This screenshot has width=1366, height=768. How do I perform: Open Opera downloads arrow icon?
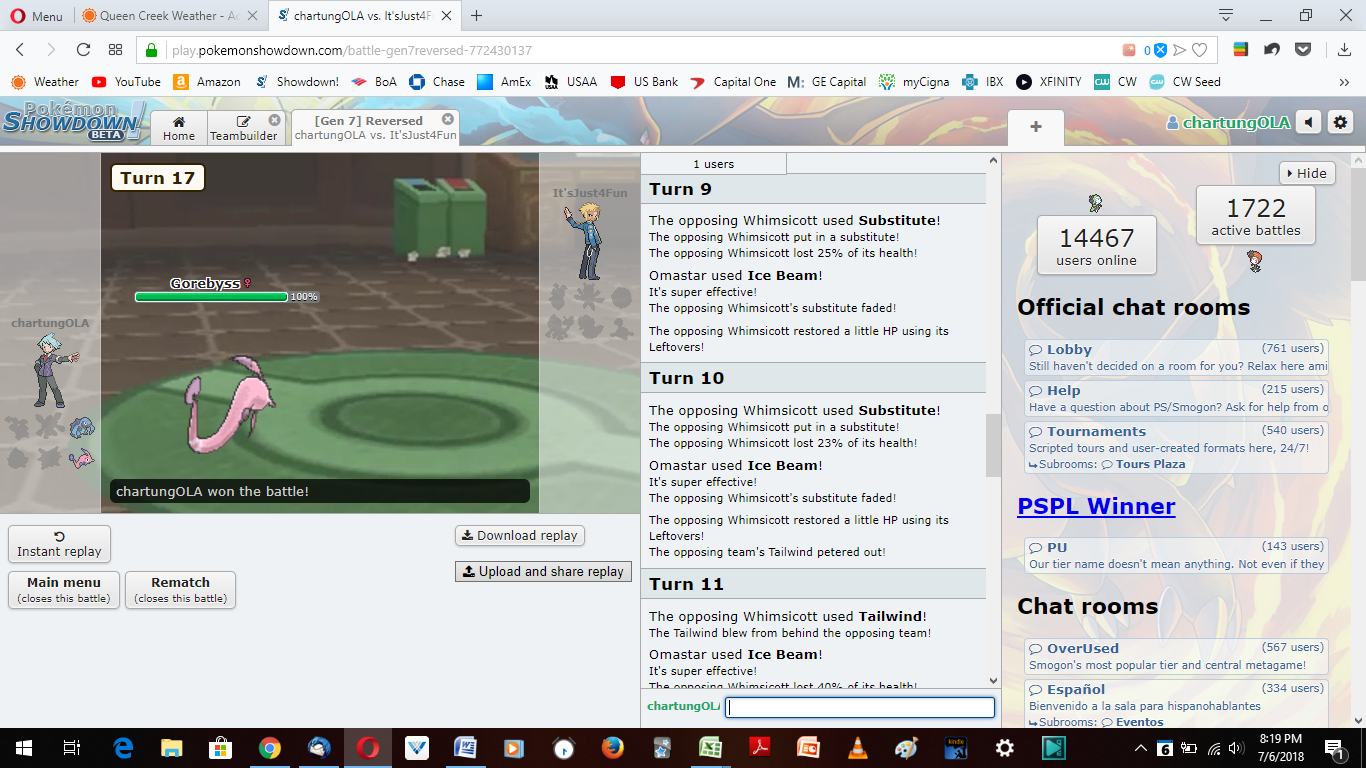1342,50
